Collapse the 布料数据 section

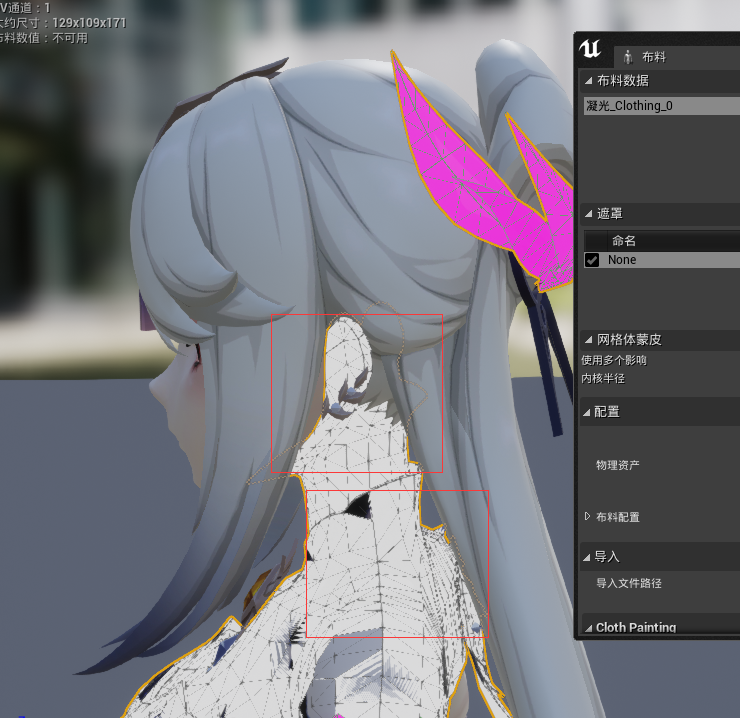point(589,81)
